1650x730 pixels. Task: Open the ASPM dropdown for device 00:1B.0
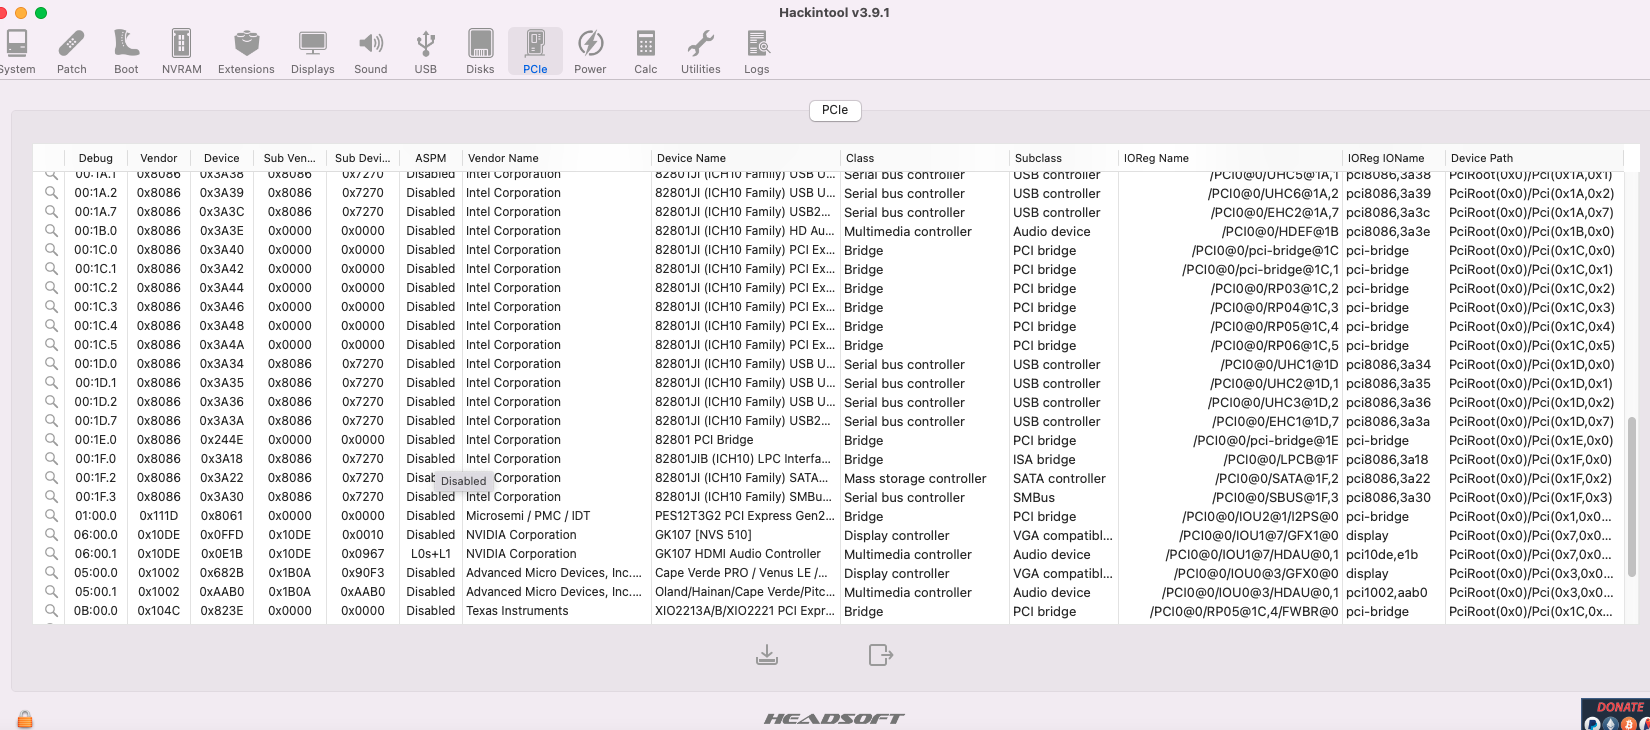(x=431, y=231)
